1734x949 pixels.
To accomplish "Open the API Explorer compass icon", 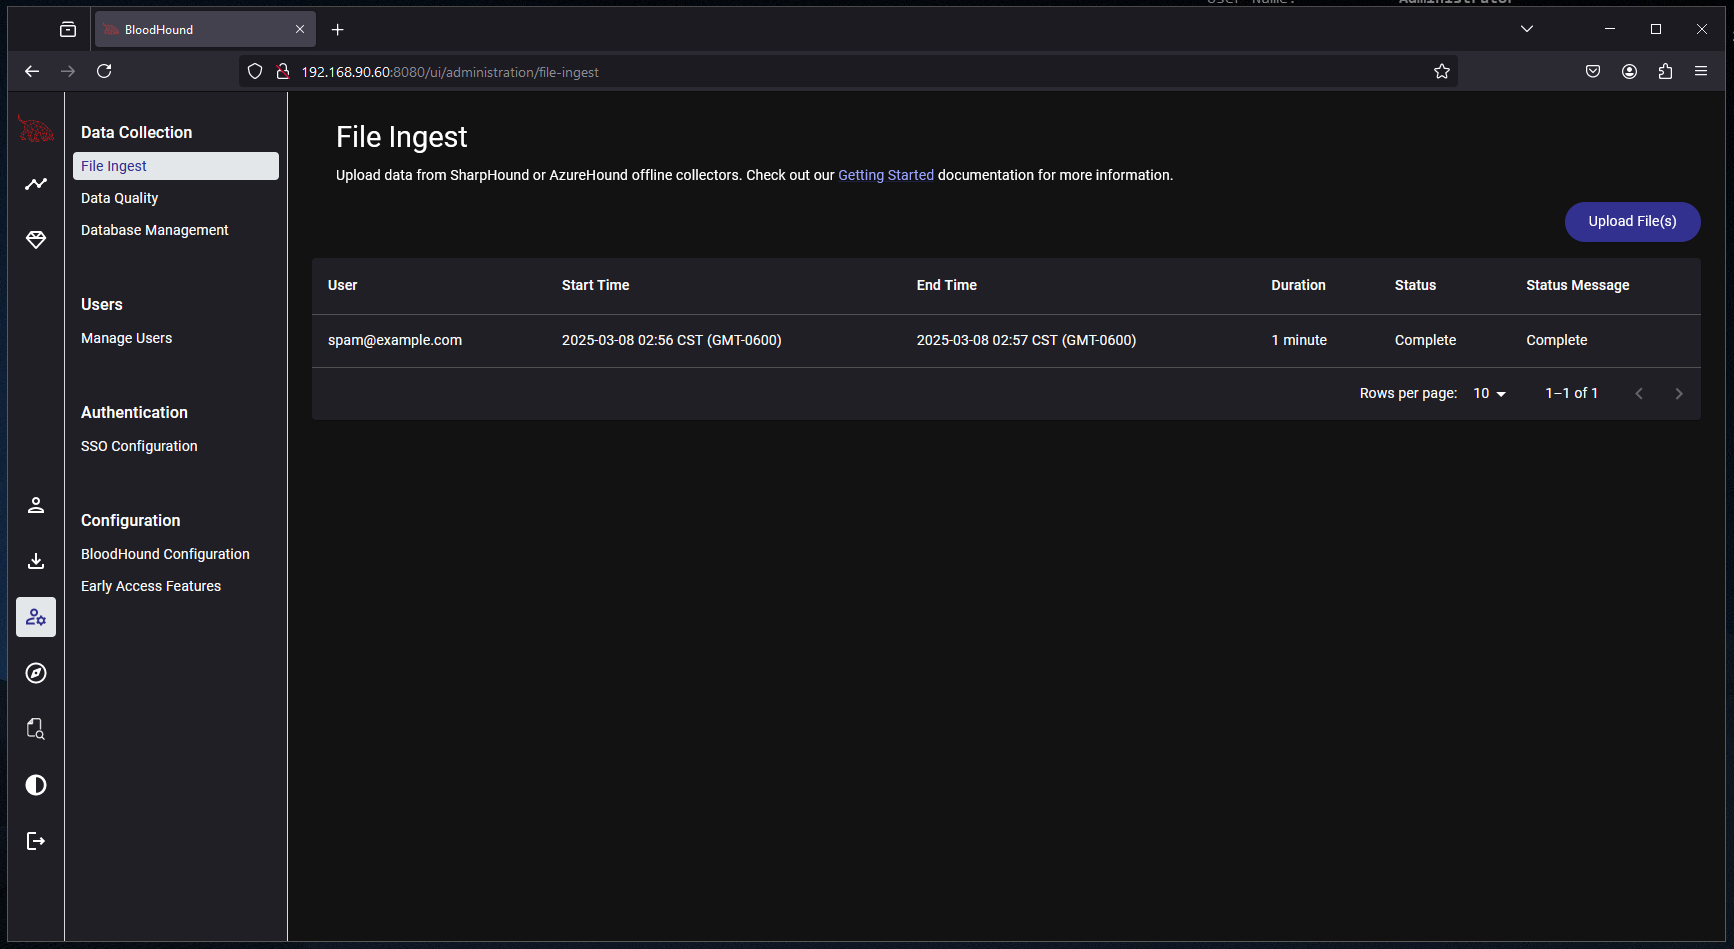I will tap(36, 673).
